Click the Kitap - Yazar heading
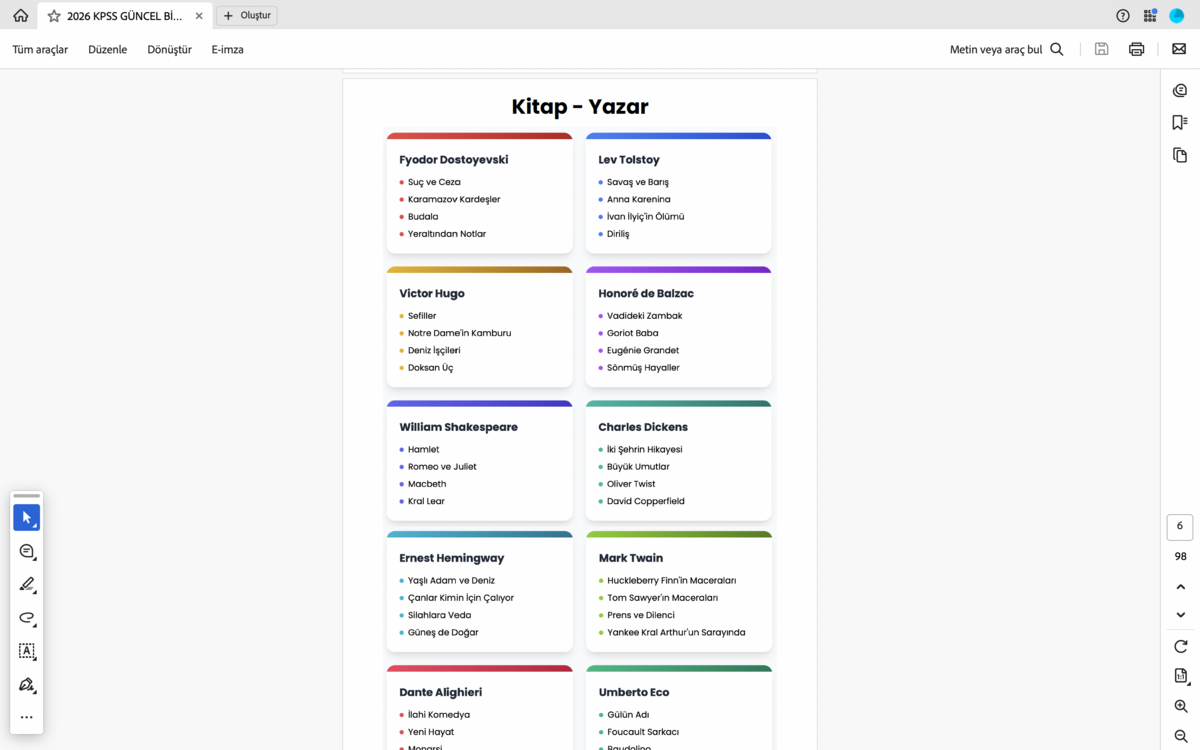1200x750 pixels. 580,106
